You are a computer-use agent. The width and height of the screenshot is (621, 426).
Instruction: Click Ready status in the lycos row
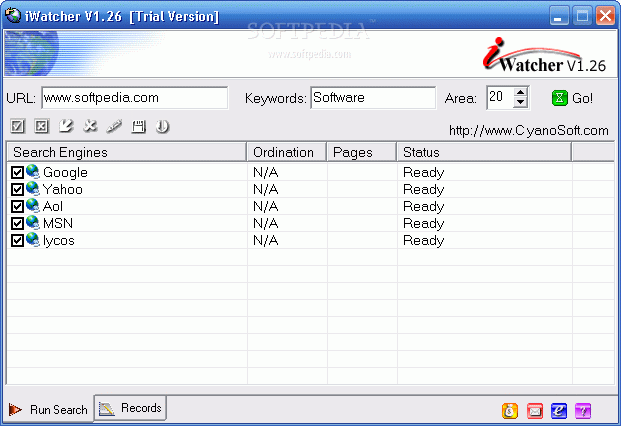pos(423,241)
